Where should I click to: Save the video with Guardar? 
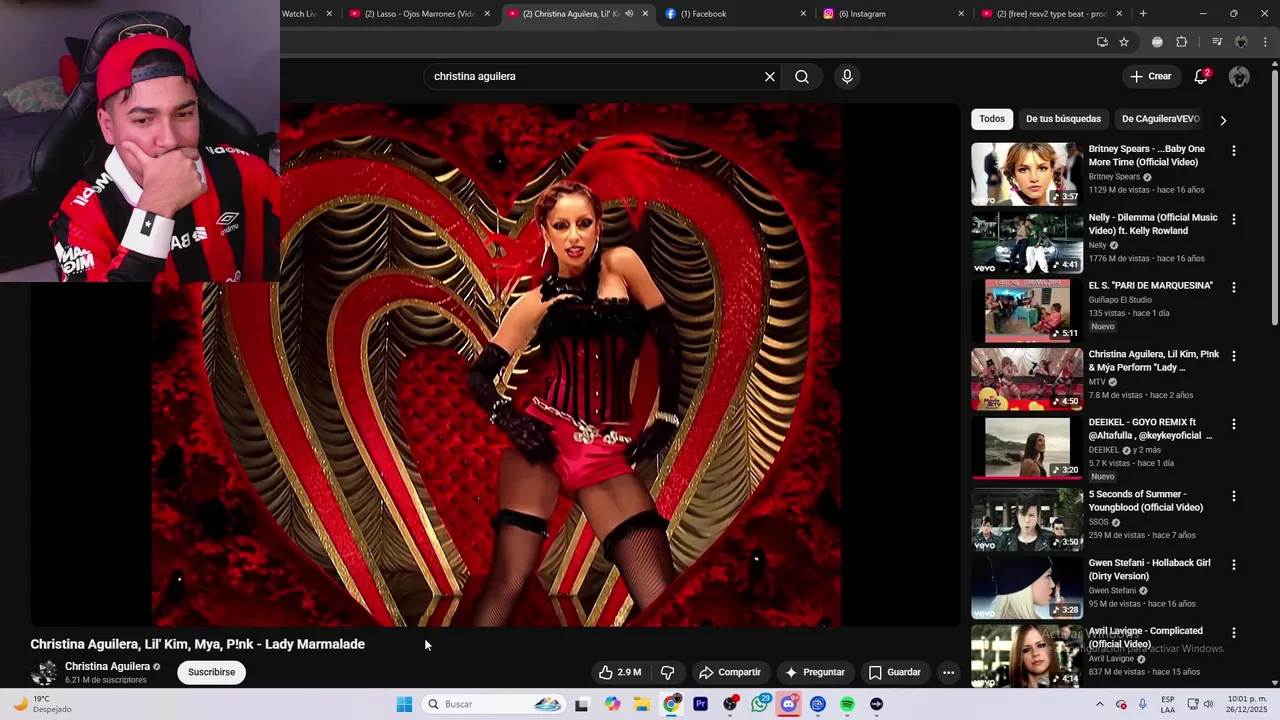pyautogui.click(x=894, y=672)
